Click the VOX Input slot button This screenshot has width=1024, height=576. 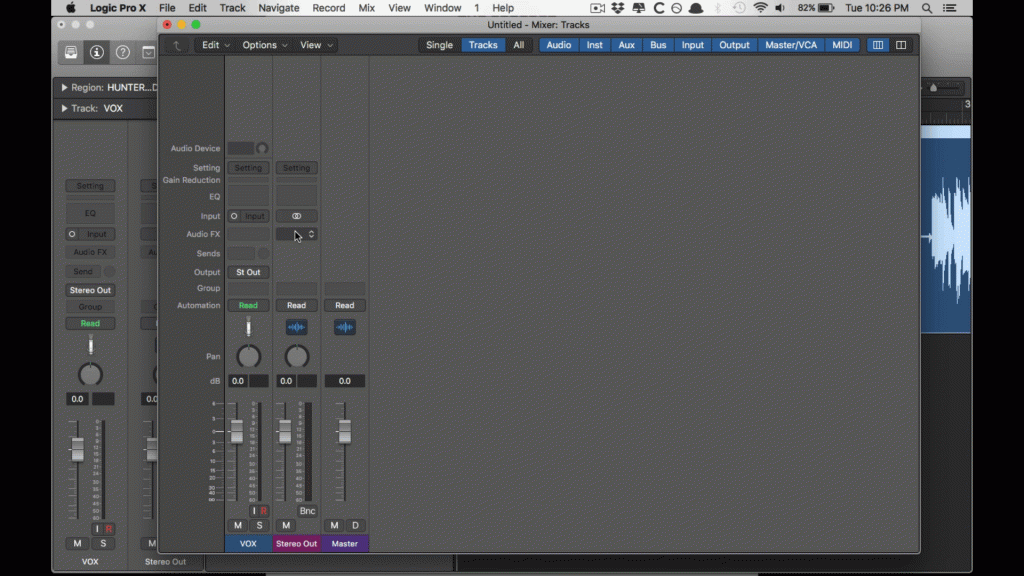click(255, 216)
